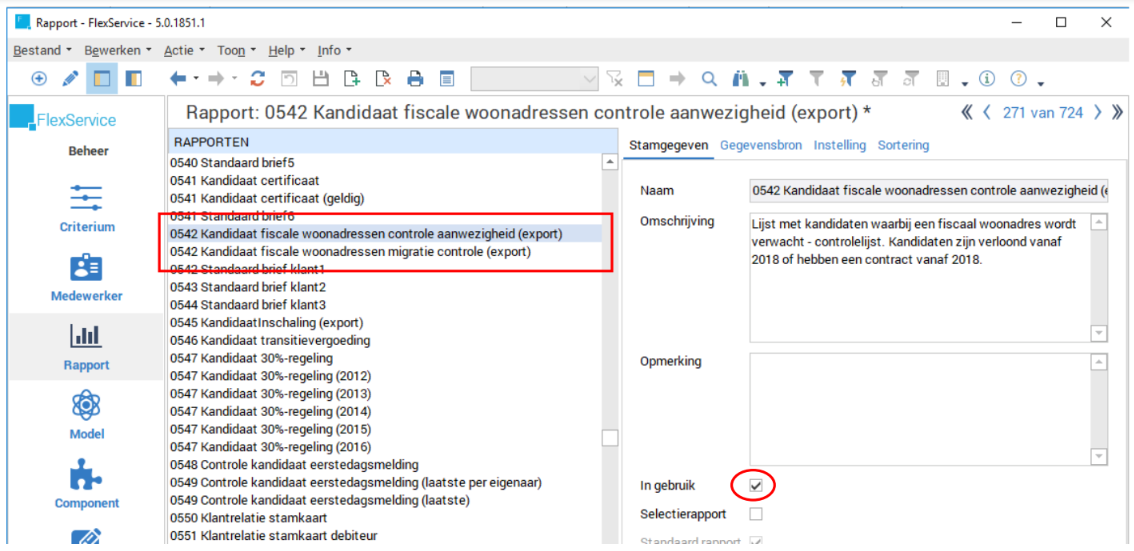Expand the Bestand menu

coord(41,50)
